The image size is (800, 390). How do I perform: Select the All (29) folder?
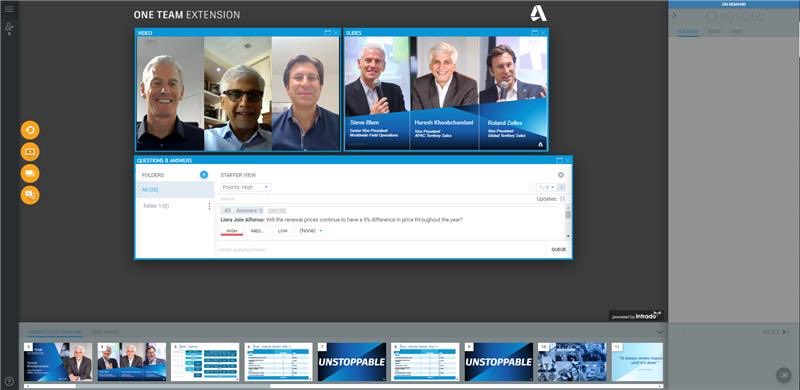174,190
